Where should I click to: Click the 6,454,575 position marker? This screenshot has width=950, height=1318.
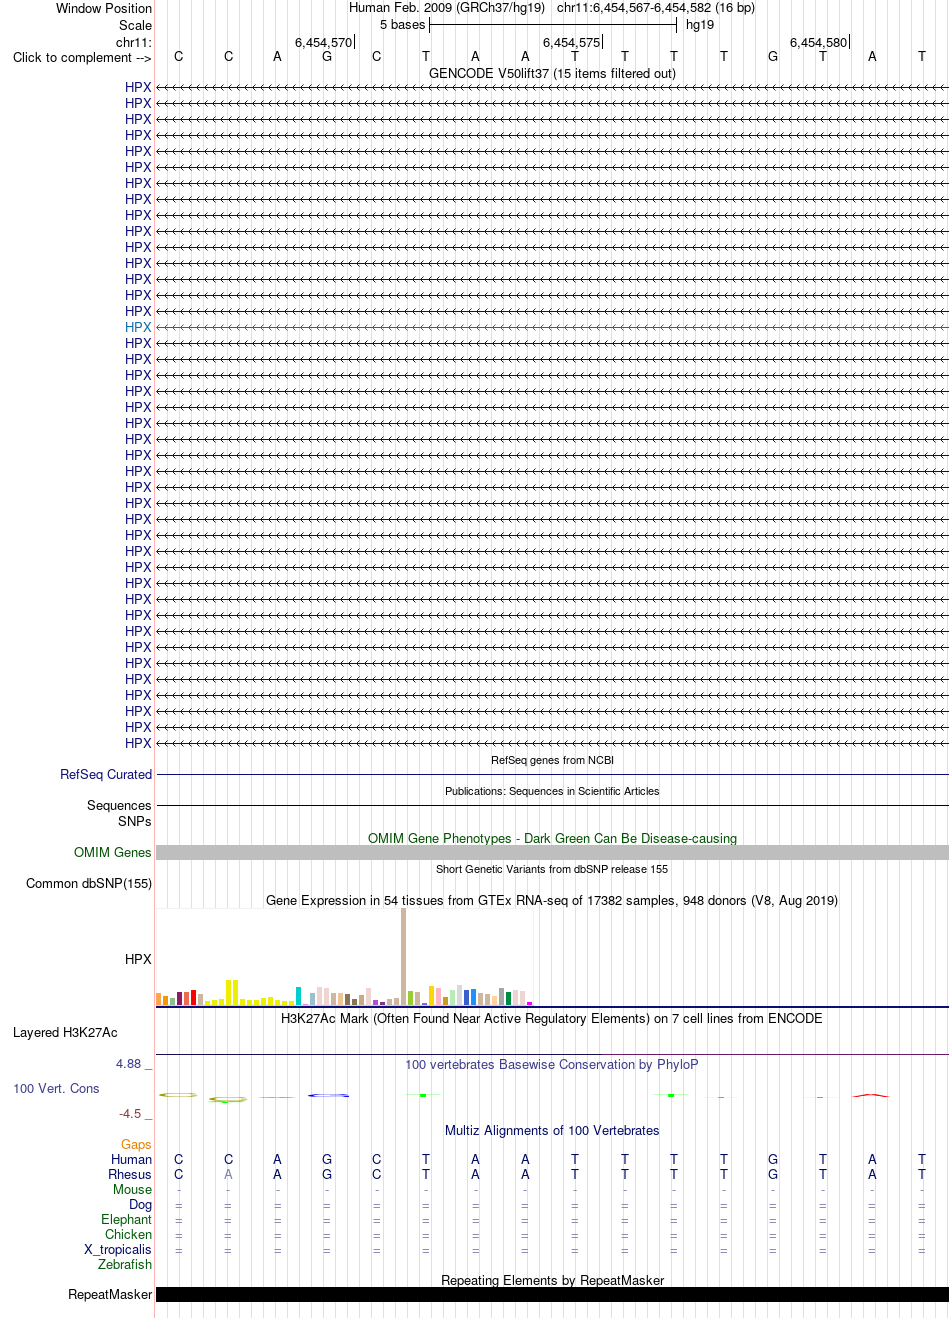point(572,42)
